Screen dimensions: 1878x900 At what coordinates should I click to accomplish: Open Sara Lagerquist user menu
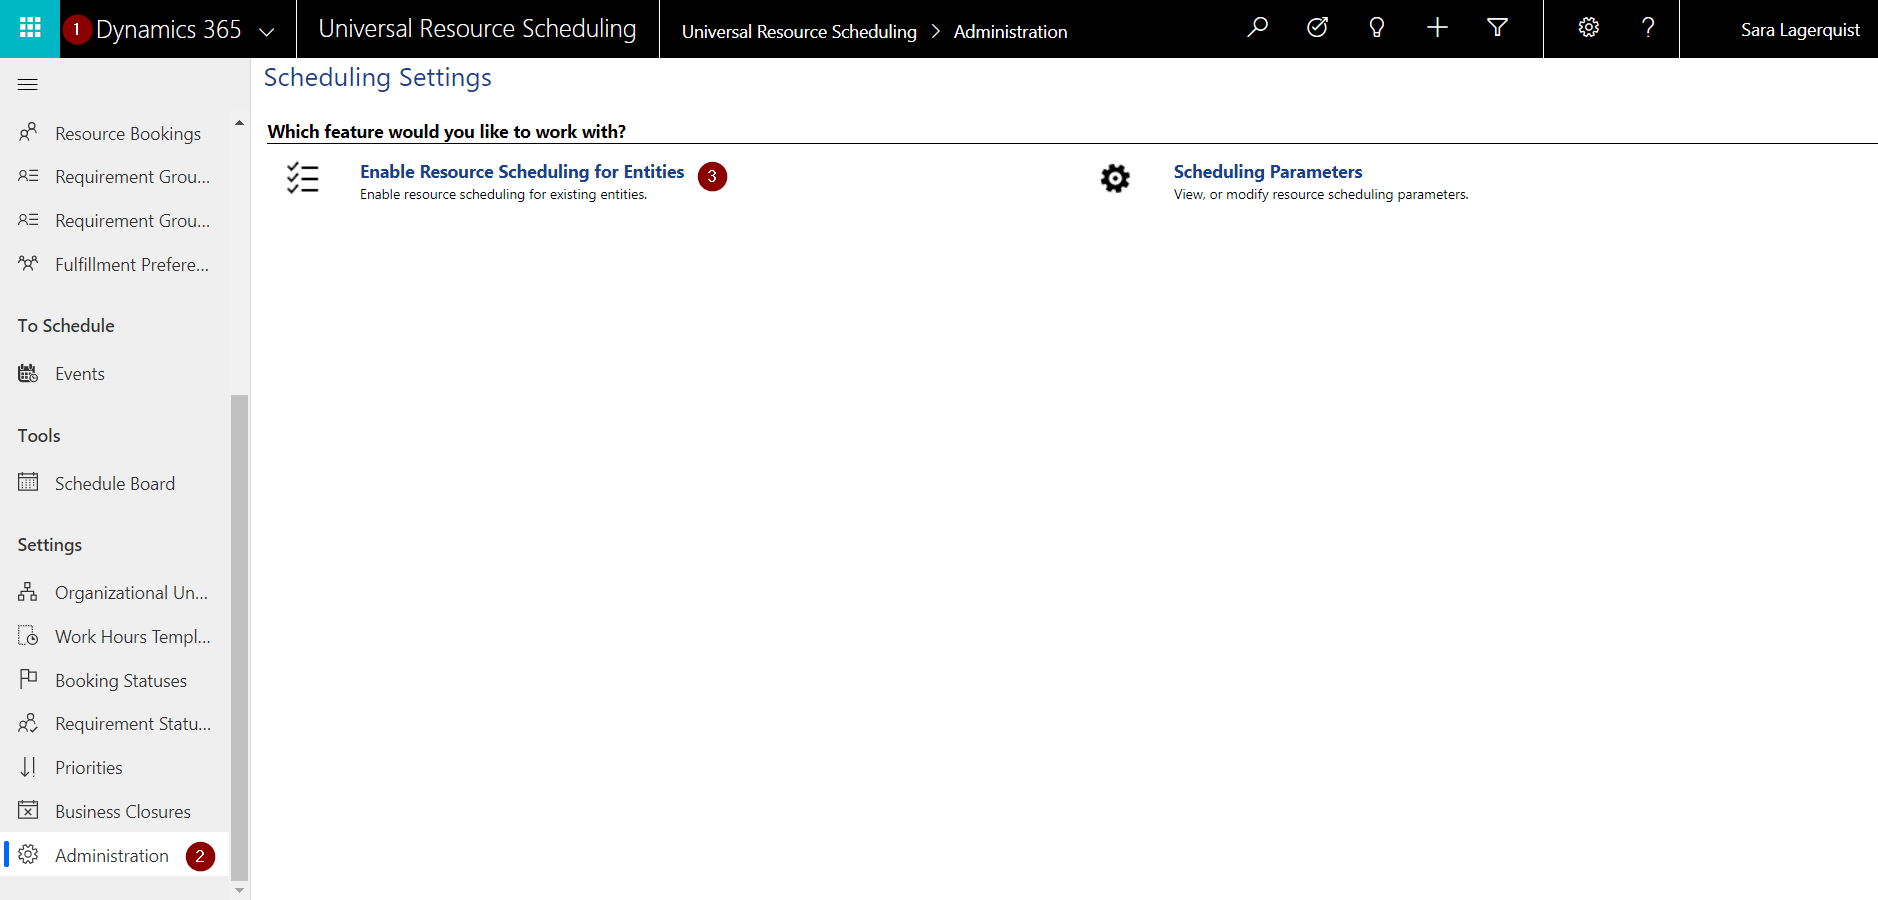click(x=1799, y=30)
